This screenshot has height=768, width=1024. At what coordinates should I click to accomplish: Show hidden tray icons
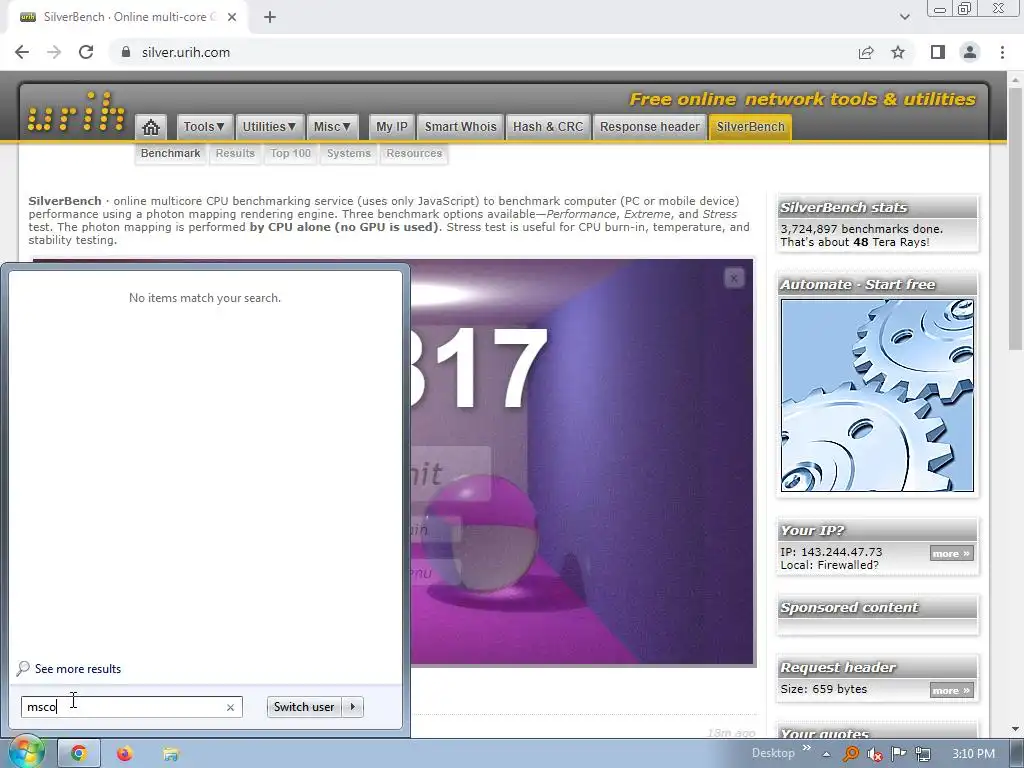(x=827, y=754)
